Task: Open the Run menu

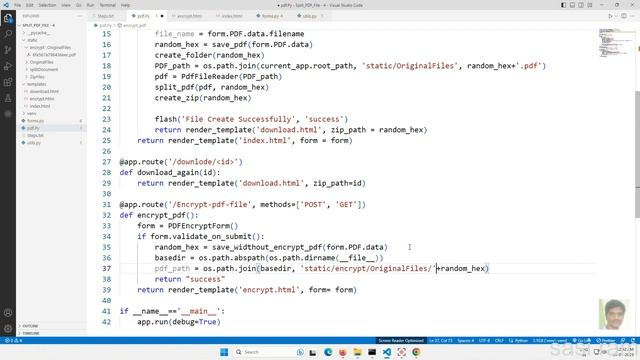Action: coord(90,5)
